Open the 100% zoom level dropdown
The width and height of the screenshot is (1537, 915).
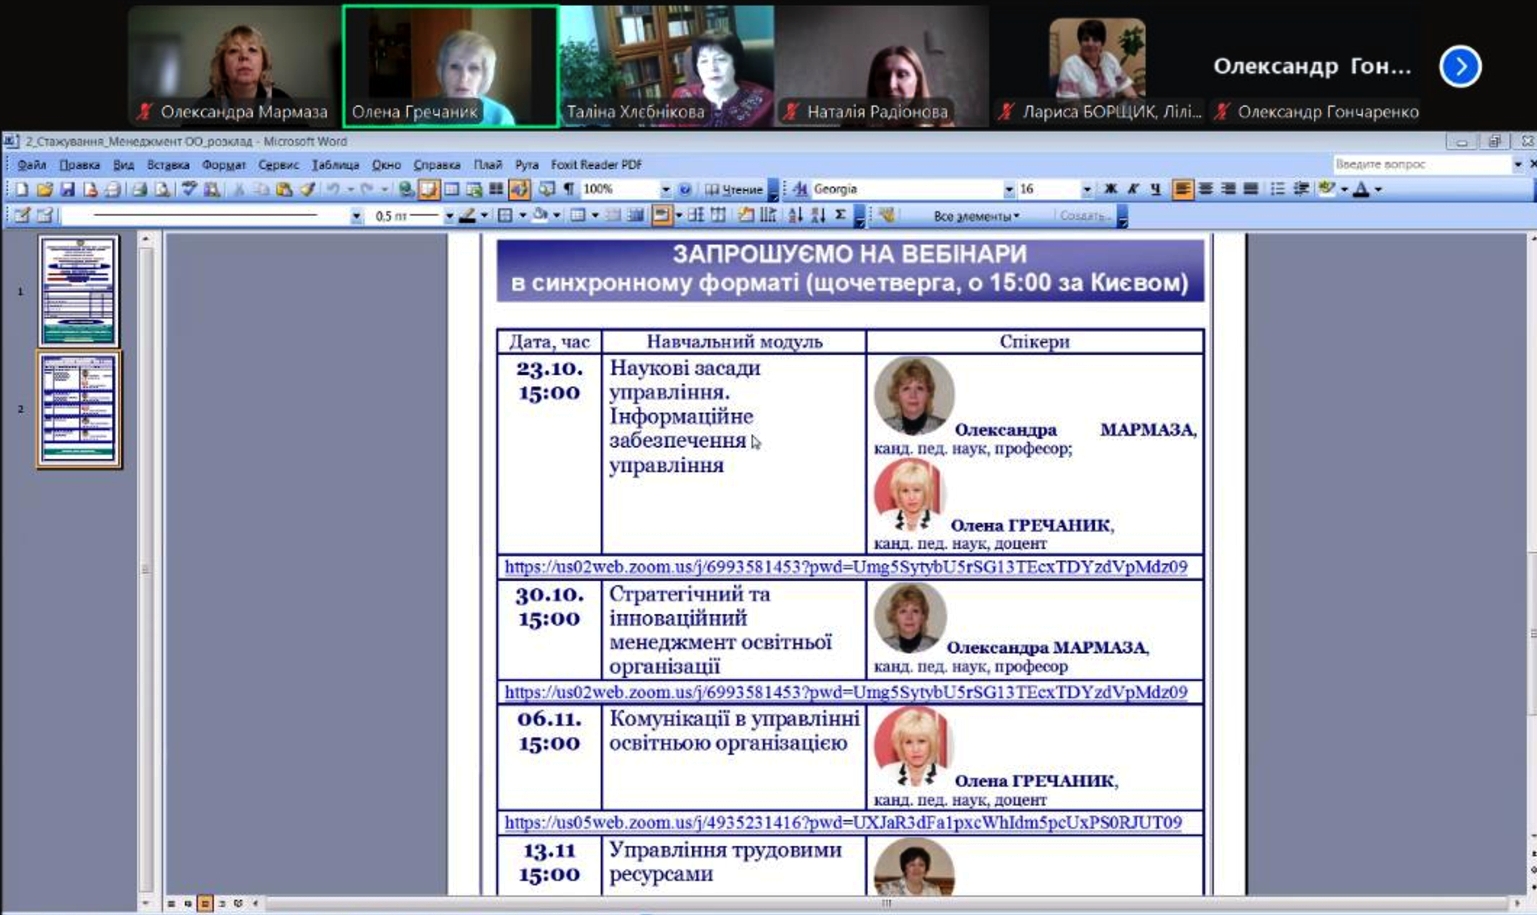point(665,189)
